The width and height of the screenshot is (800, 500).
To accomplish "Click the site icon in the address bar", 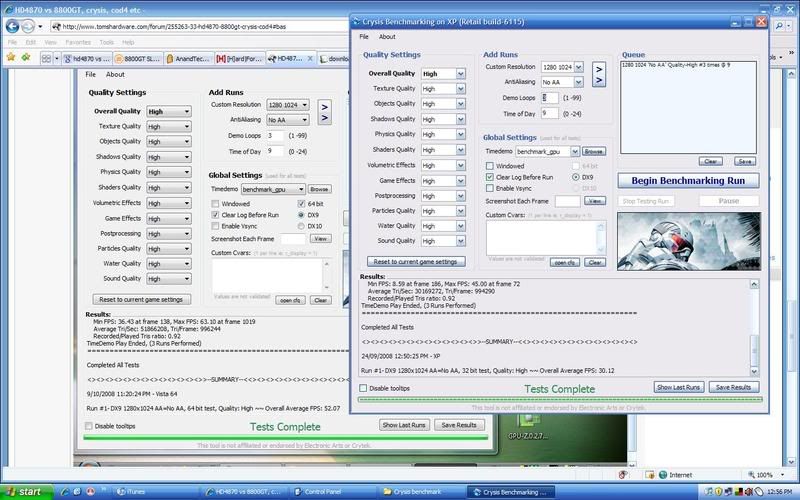I will point(57,26).
